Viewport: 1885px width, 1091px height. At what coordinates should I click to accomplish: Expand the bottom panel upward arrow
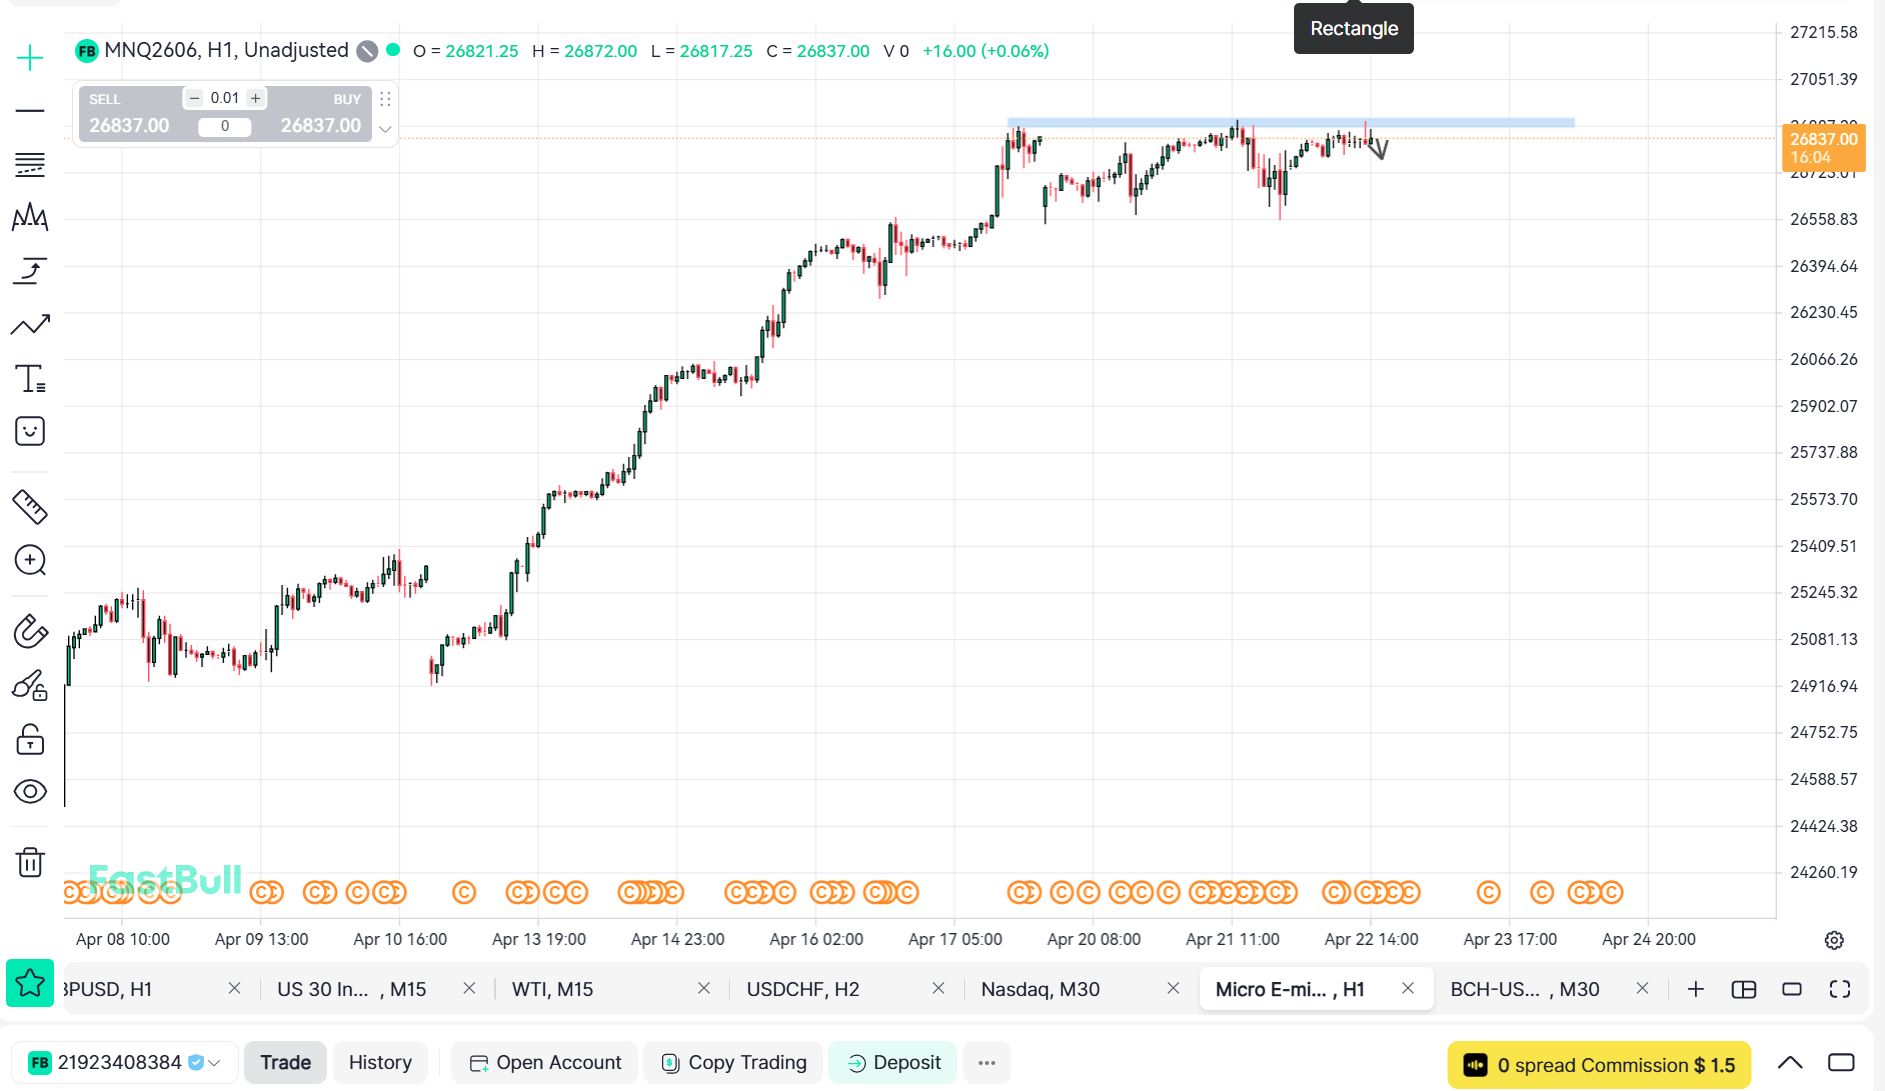[1790, 1063]
